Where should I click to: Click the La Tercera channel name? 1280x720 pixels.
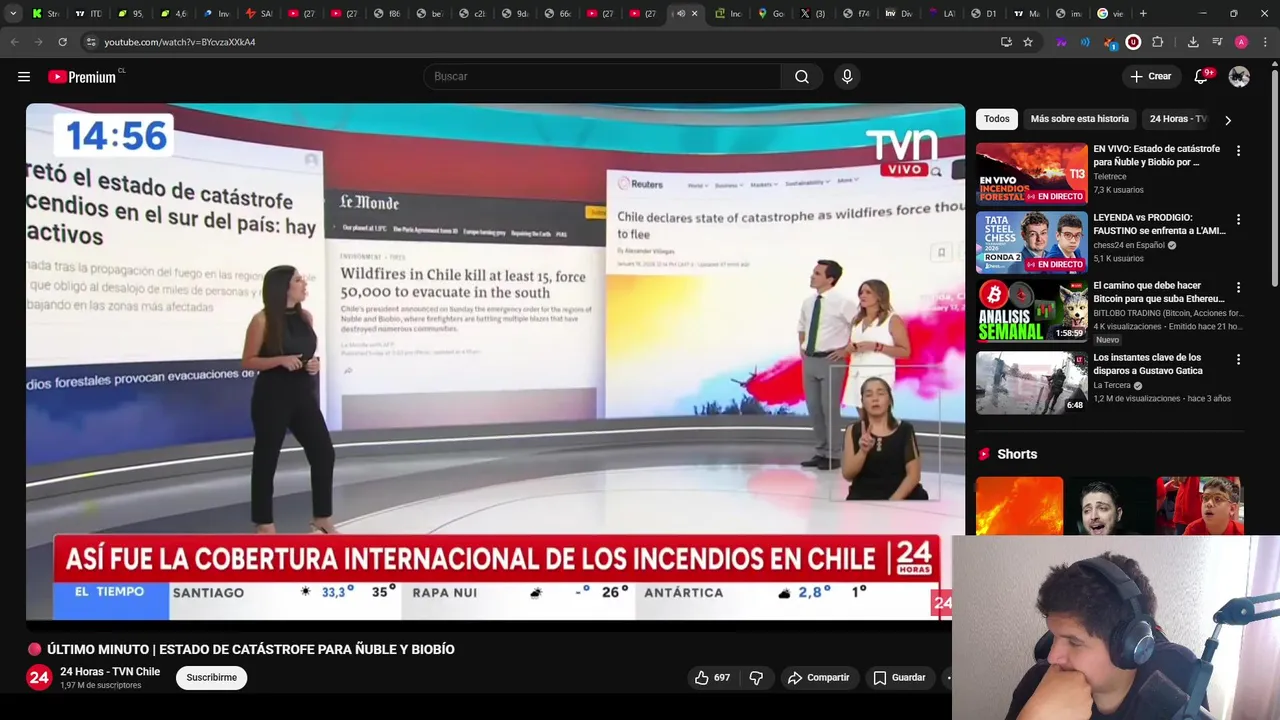point(1112,385)
